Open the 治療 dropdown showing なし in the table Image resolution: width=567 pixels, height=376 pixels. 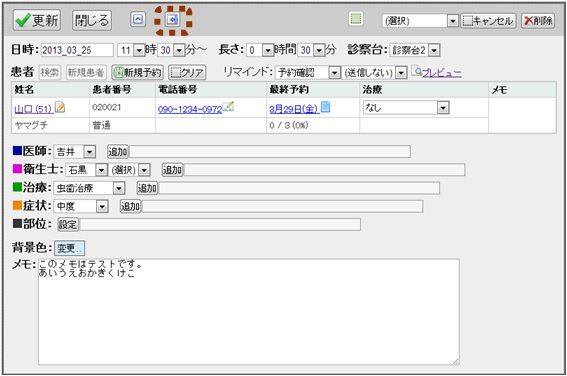point(406,107)
